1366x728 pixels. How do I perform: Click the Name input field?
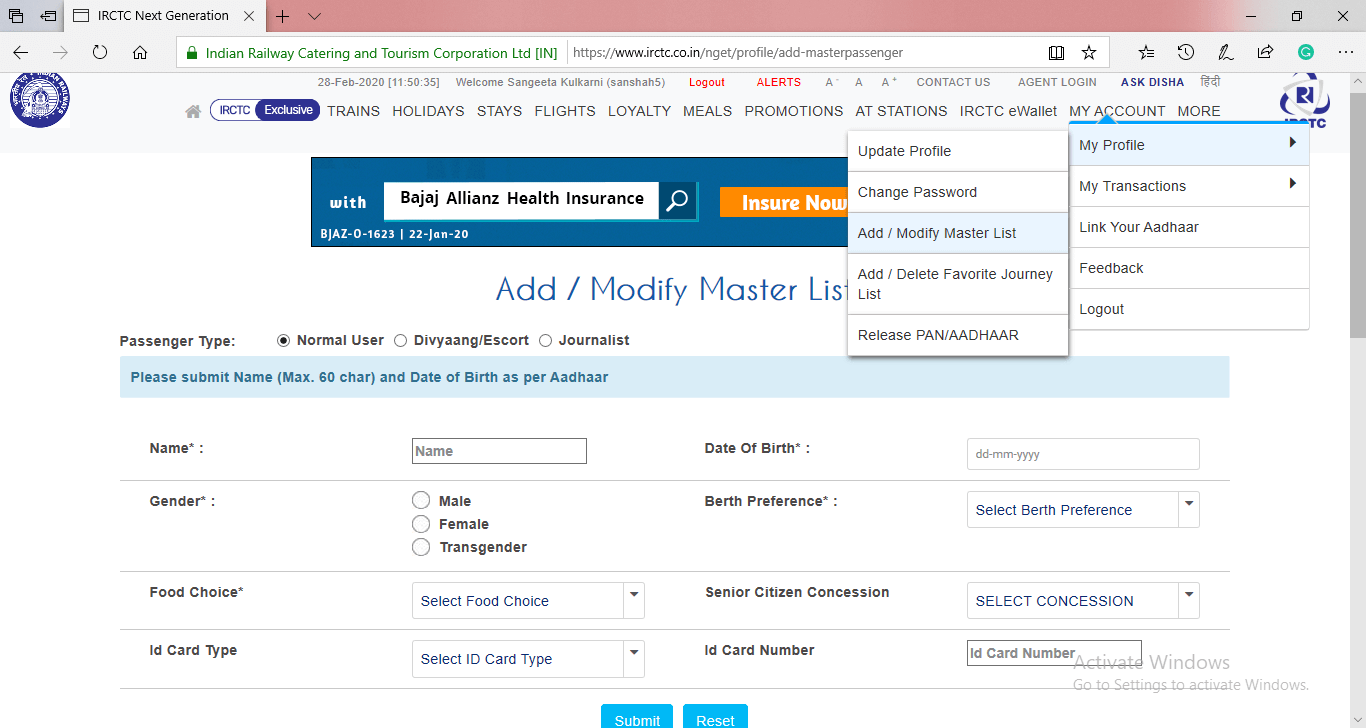(499, 451)
